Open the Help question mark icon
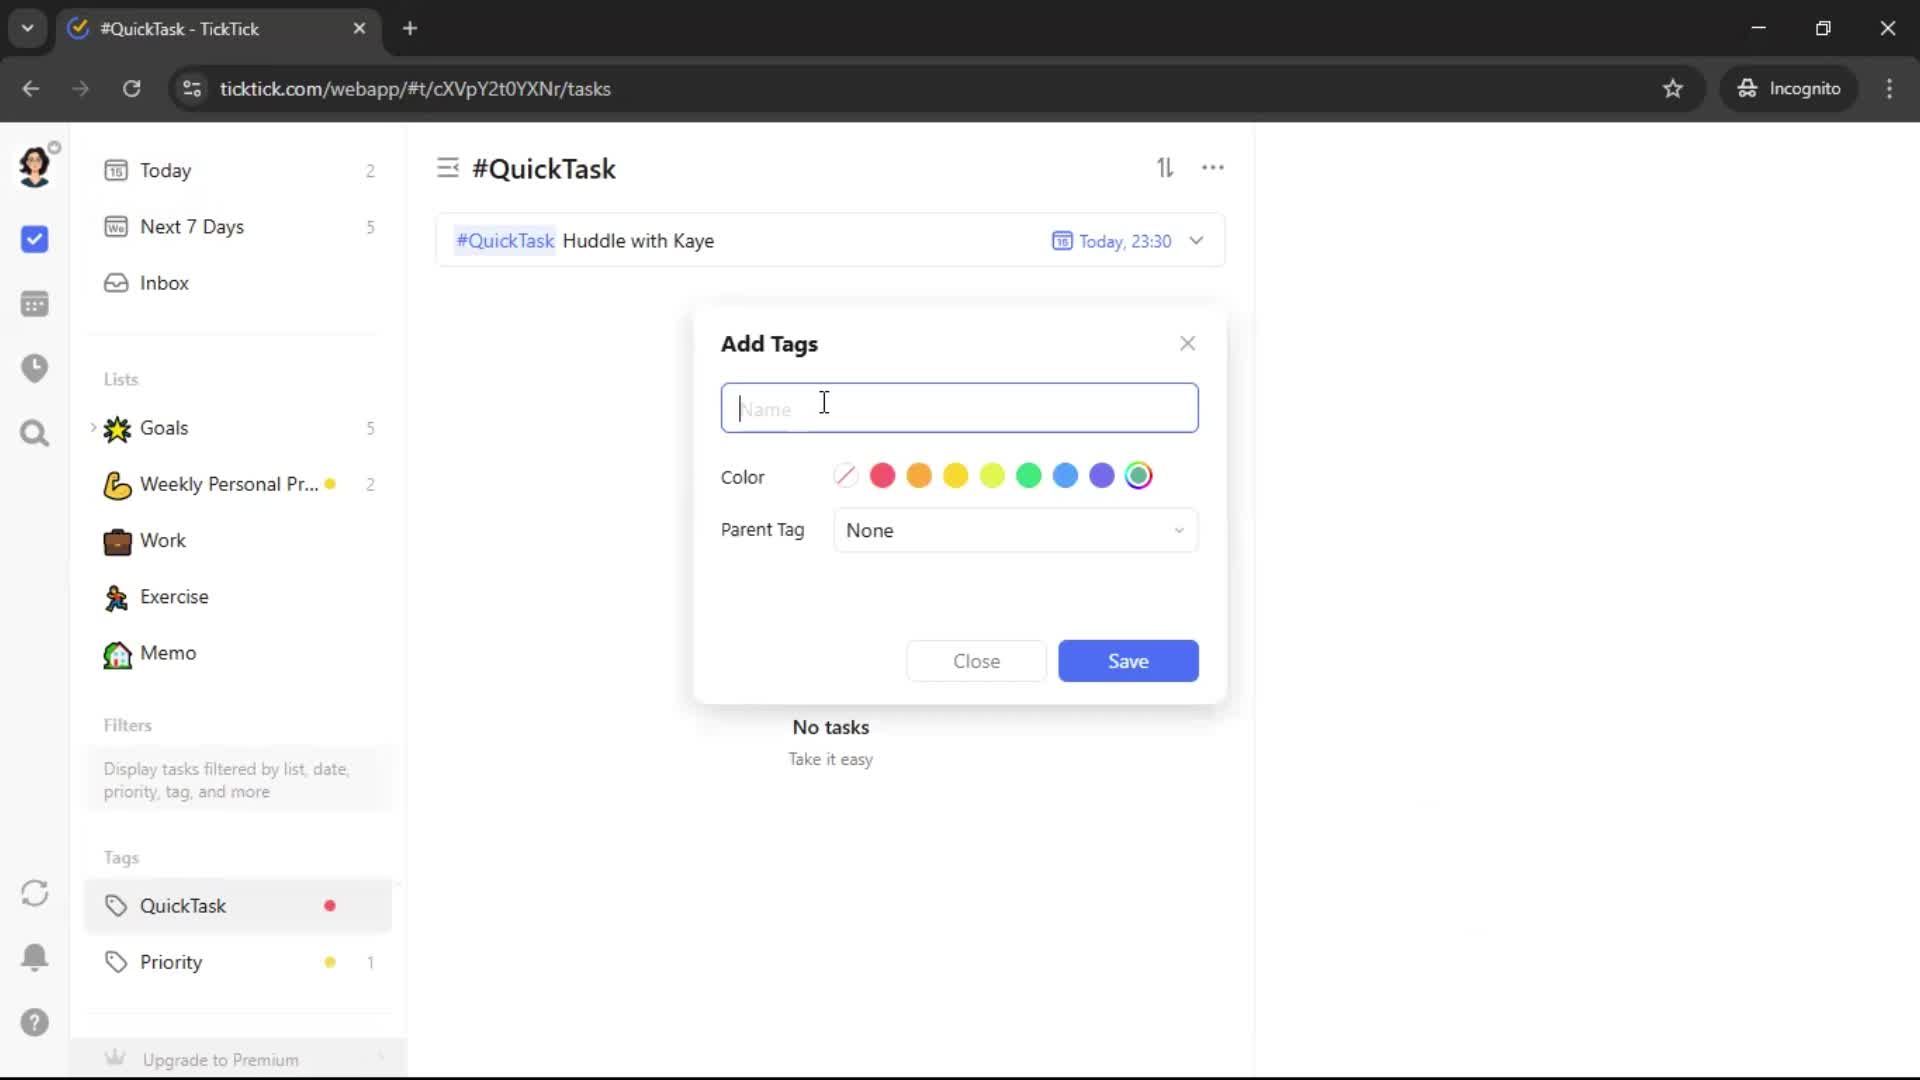 tap(35, 1022)
